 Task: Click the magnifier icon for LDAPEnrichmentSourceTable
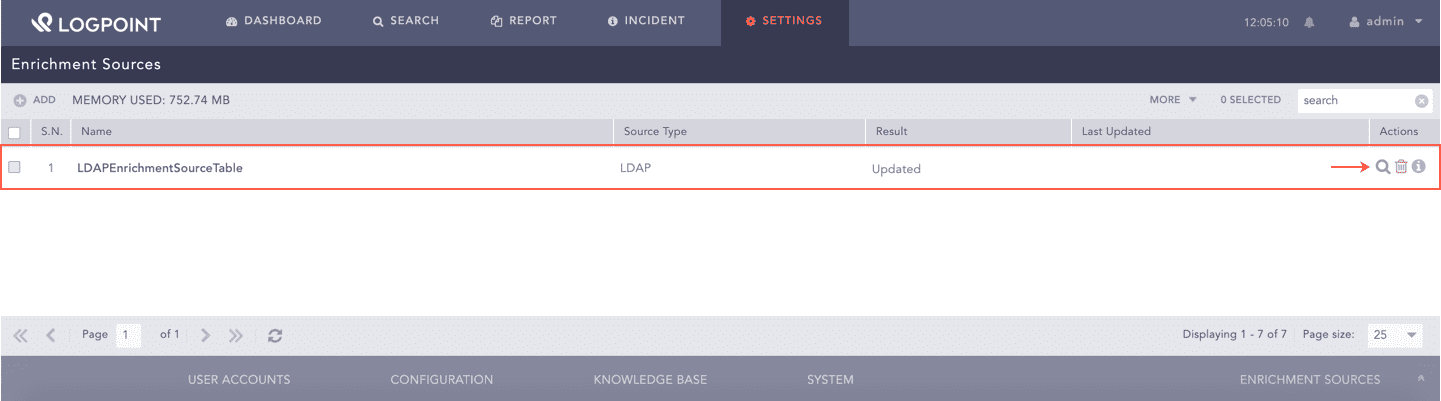pos(1382,167)
